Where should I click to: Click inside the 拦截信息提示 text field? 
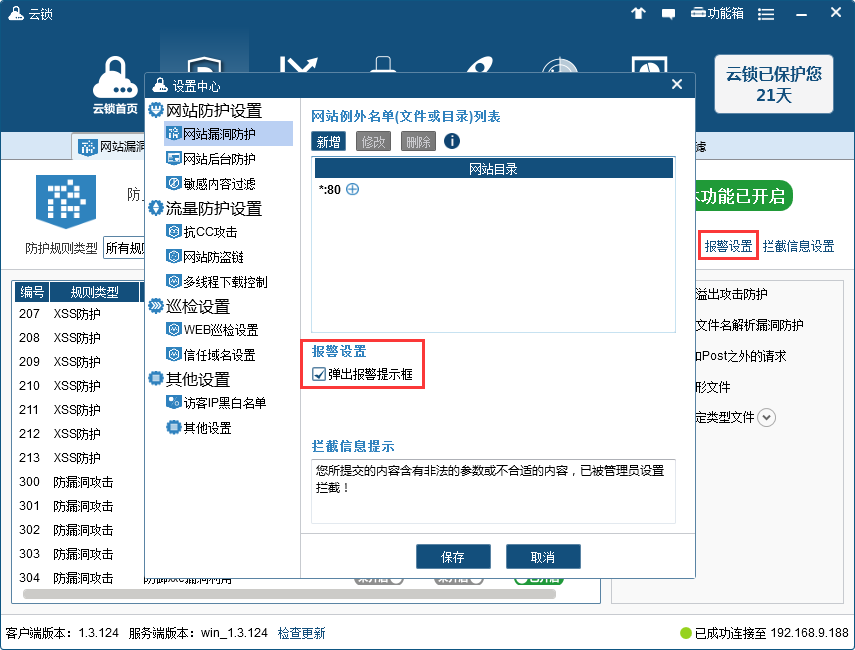click(490, 490)
